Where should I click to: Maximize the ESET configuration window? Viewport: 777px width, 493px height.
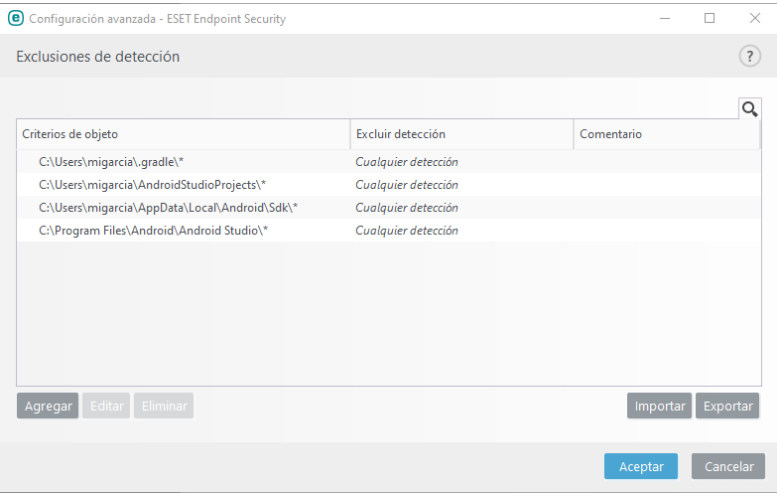coord(709,18)
